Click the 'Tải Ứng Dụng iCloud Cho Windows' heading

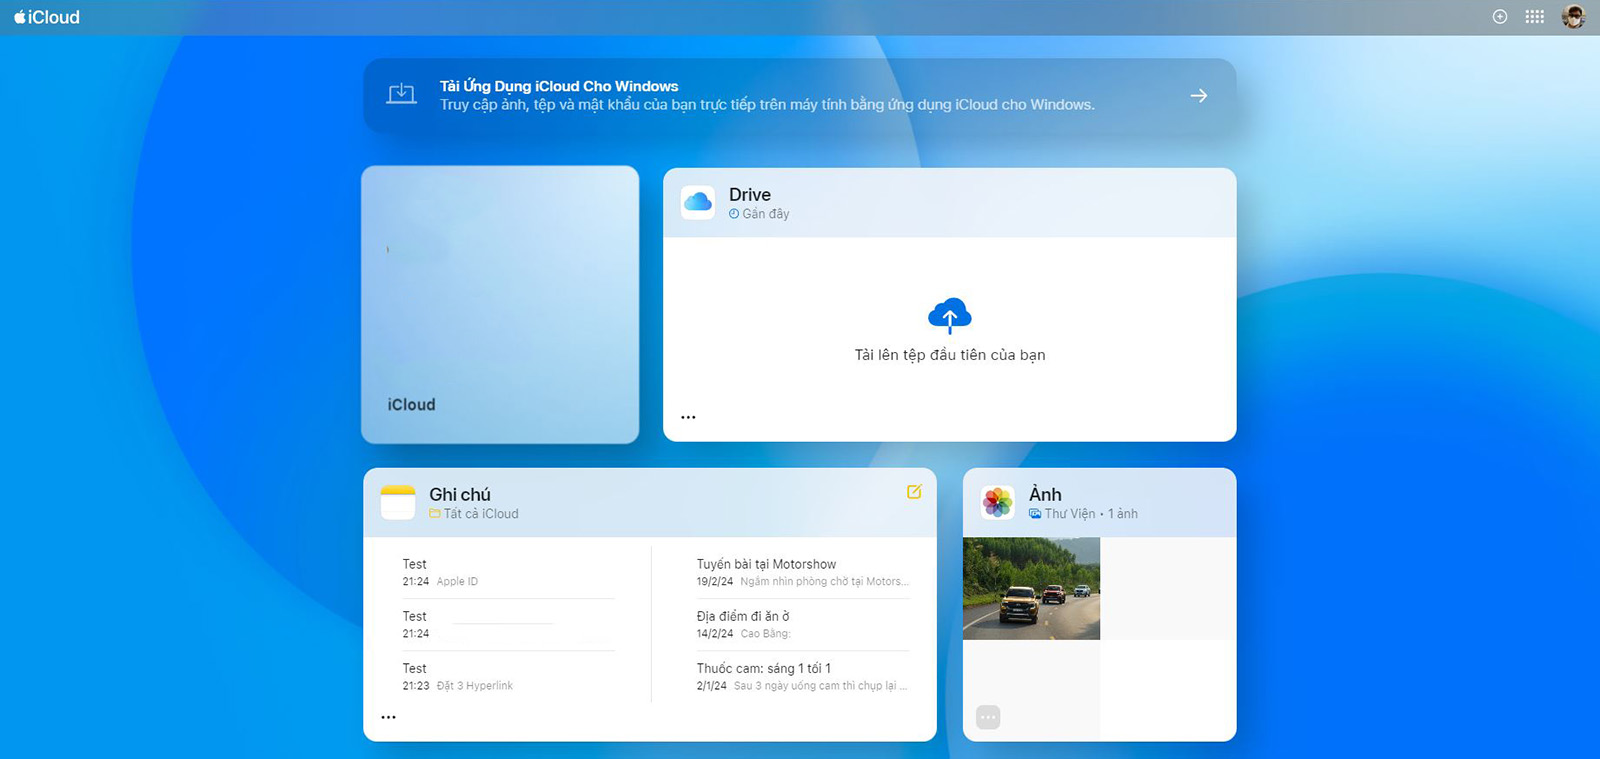559,86
